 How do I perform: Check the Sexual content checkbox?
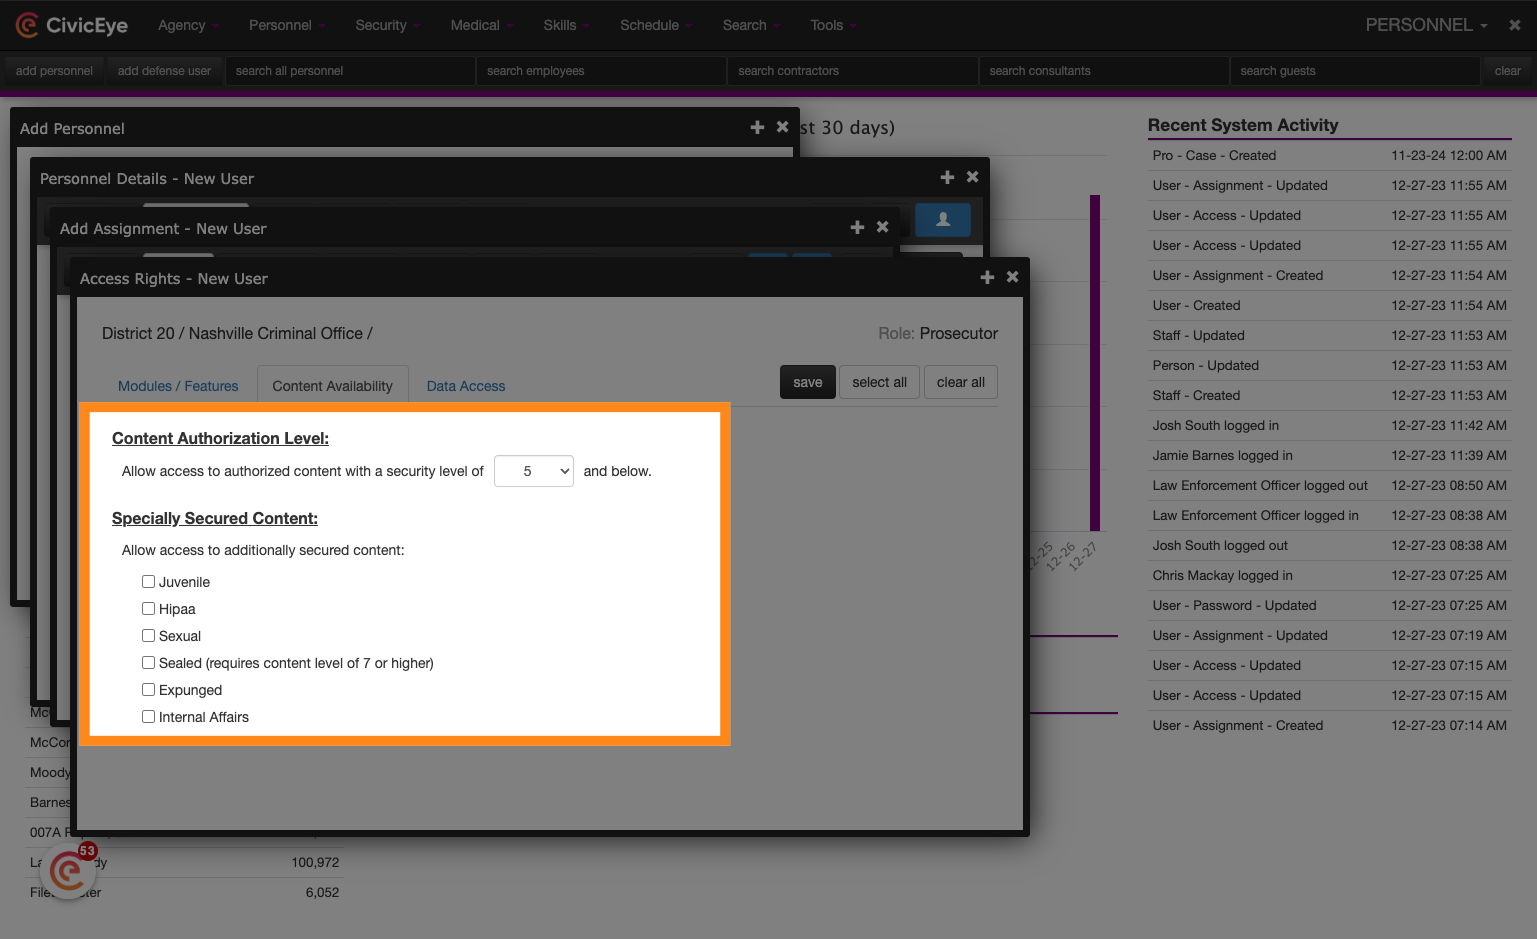click(x=148, y=635)
